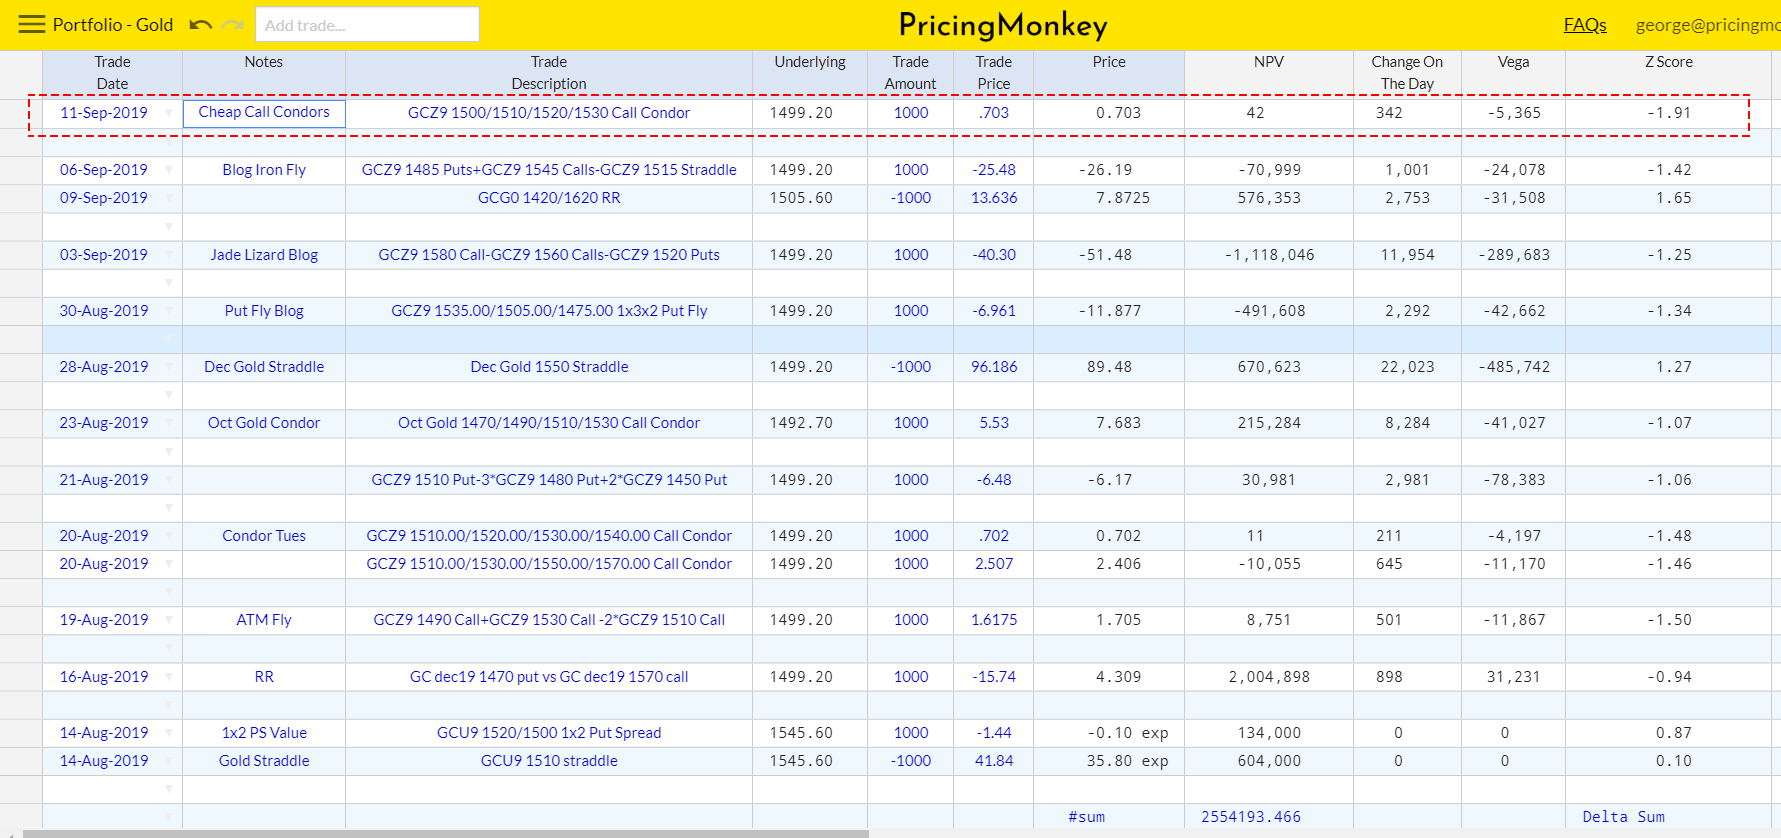Redo the last action

(233, 25)
